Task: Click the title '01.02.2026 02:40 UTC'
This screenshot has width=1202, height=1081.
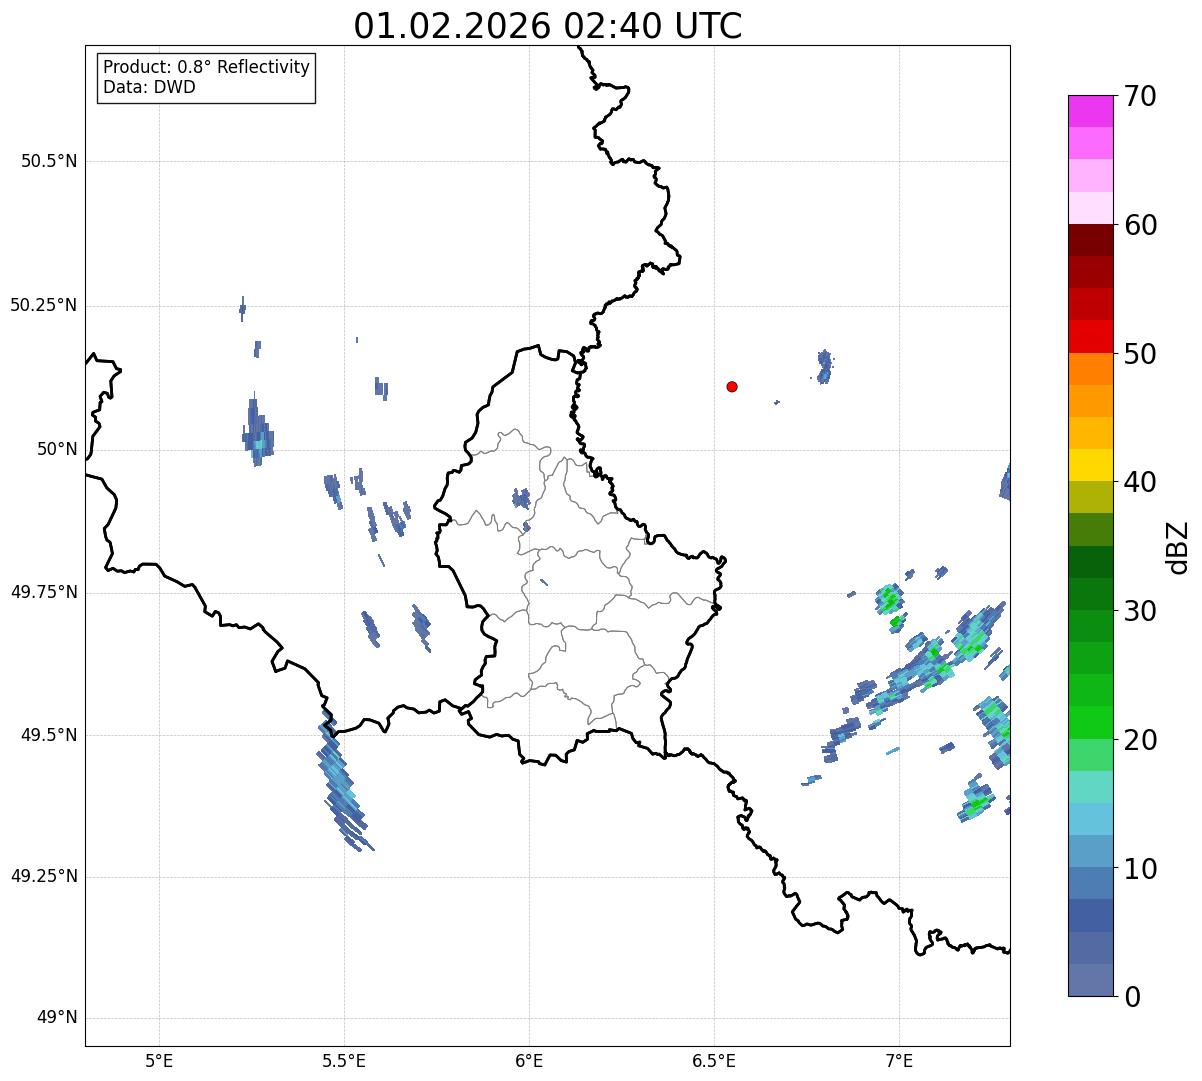Action: tap(548, 26)
